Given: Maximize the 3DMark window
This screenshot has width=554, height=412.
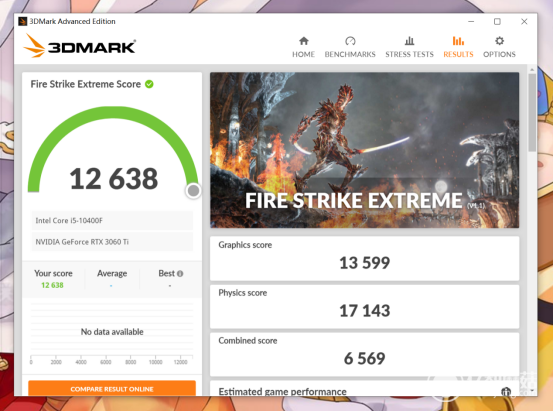Looking at the screenshot, I should (497, 22).
